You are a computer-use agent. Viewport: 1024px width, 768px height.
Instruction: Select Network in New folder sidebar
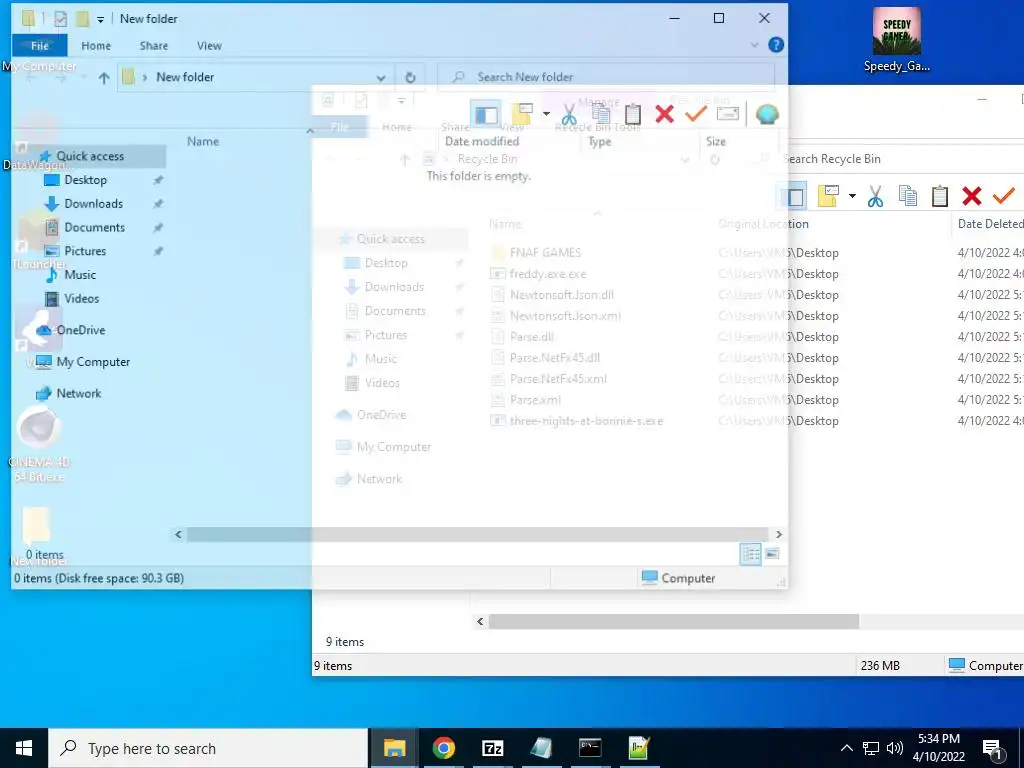coord(78,393)
